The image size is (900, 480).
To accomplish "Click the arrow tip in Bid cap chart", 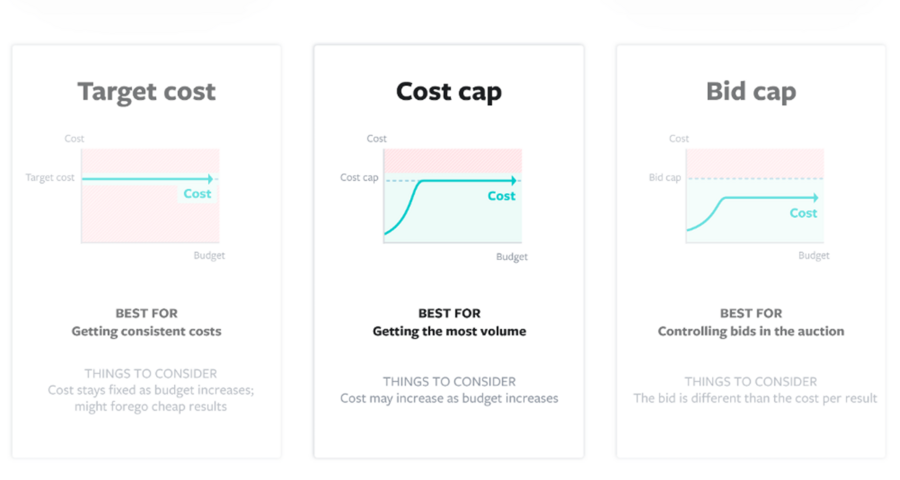I will click(x=816, y=198).
